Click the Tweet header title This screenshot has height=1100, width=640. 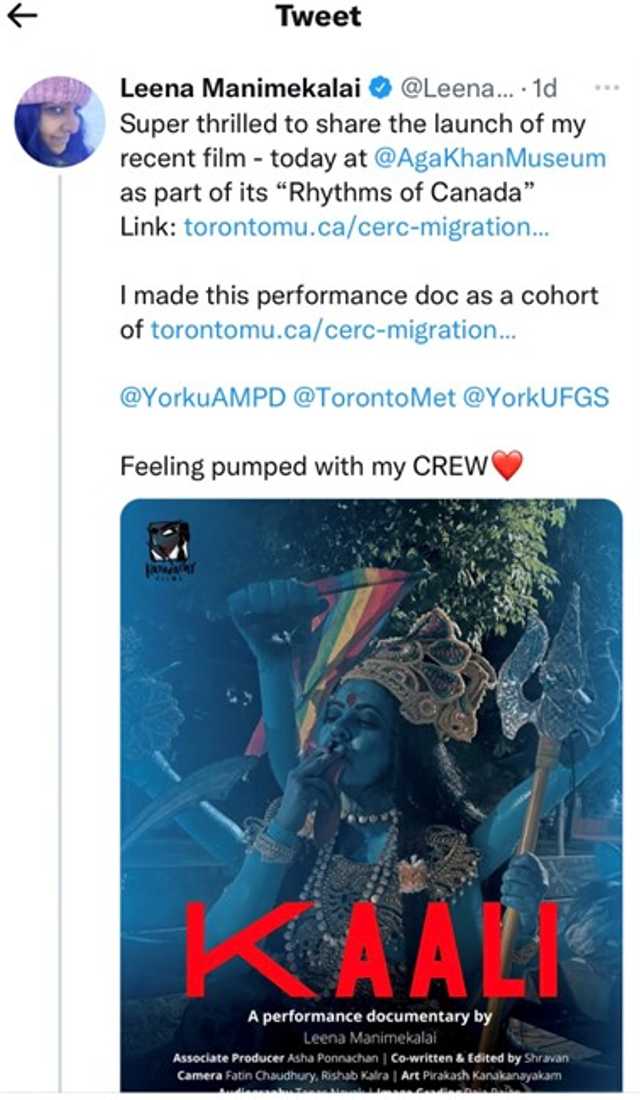(318, 17)
